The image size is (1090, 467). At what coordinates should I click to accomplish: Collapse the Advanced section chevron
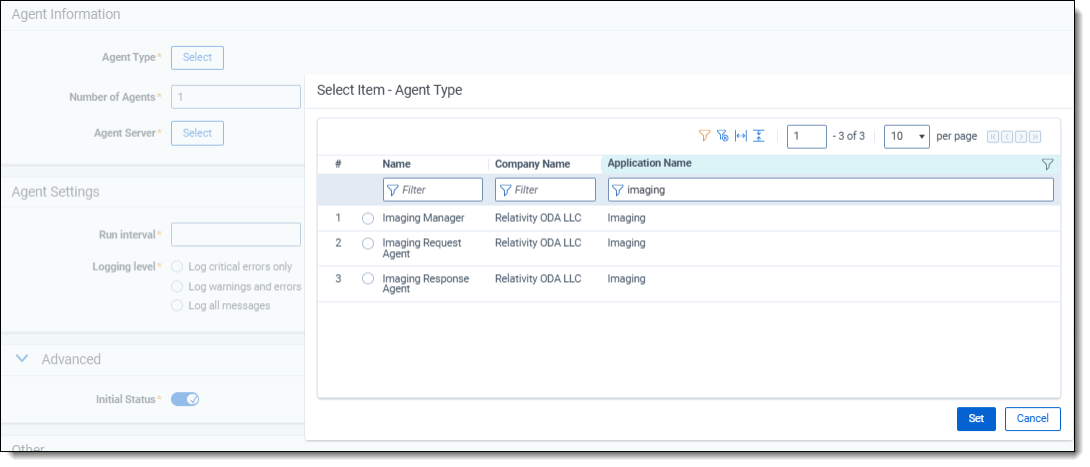(22, 359)
